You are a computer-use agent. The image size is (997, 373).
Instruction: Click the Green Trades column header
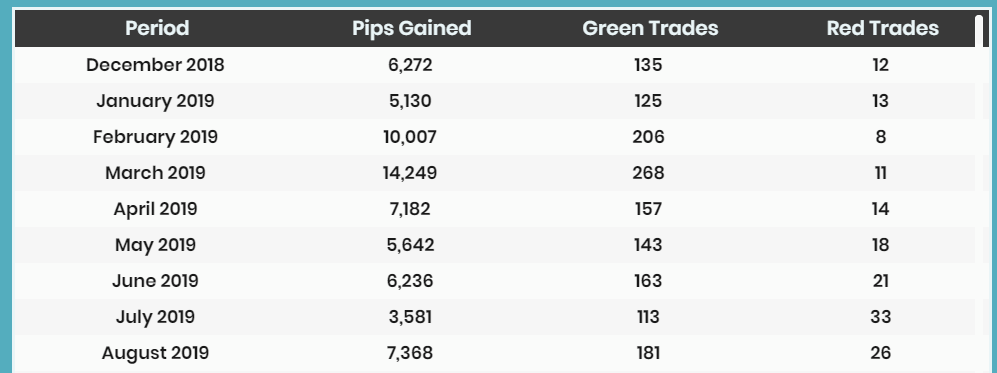[650, 29]
